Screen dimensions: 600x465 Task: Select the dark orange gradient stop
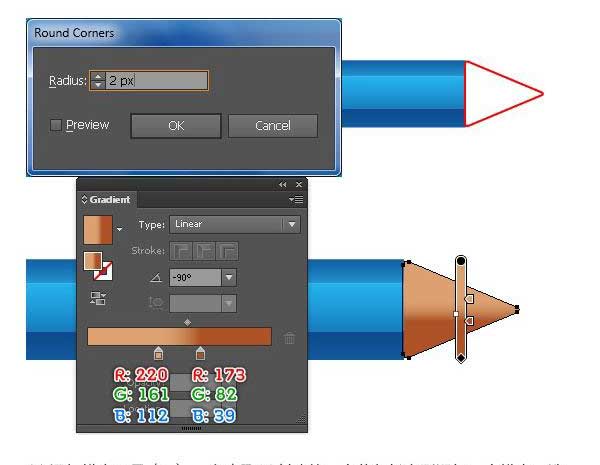click(200, 353)
